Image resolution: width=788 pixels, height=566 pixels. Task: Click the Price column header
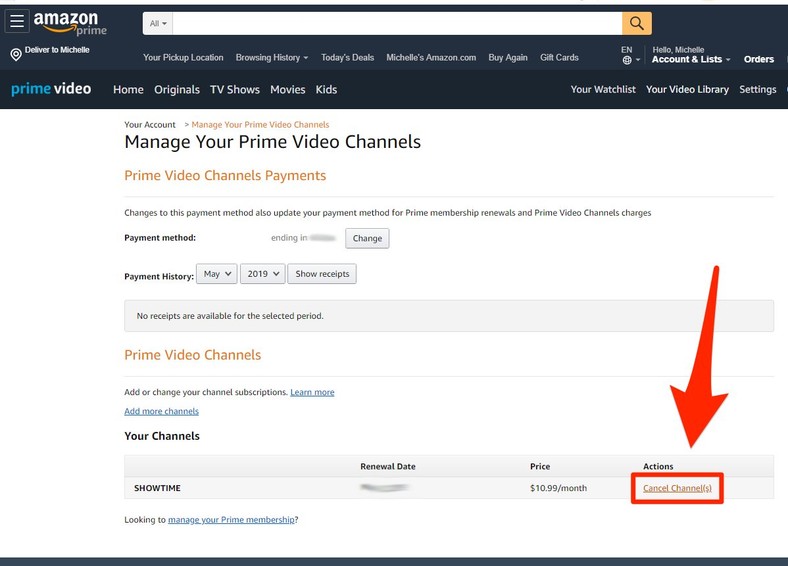click(x=540, y=466)
